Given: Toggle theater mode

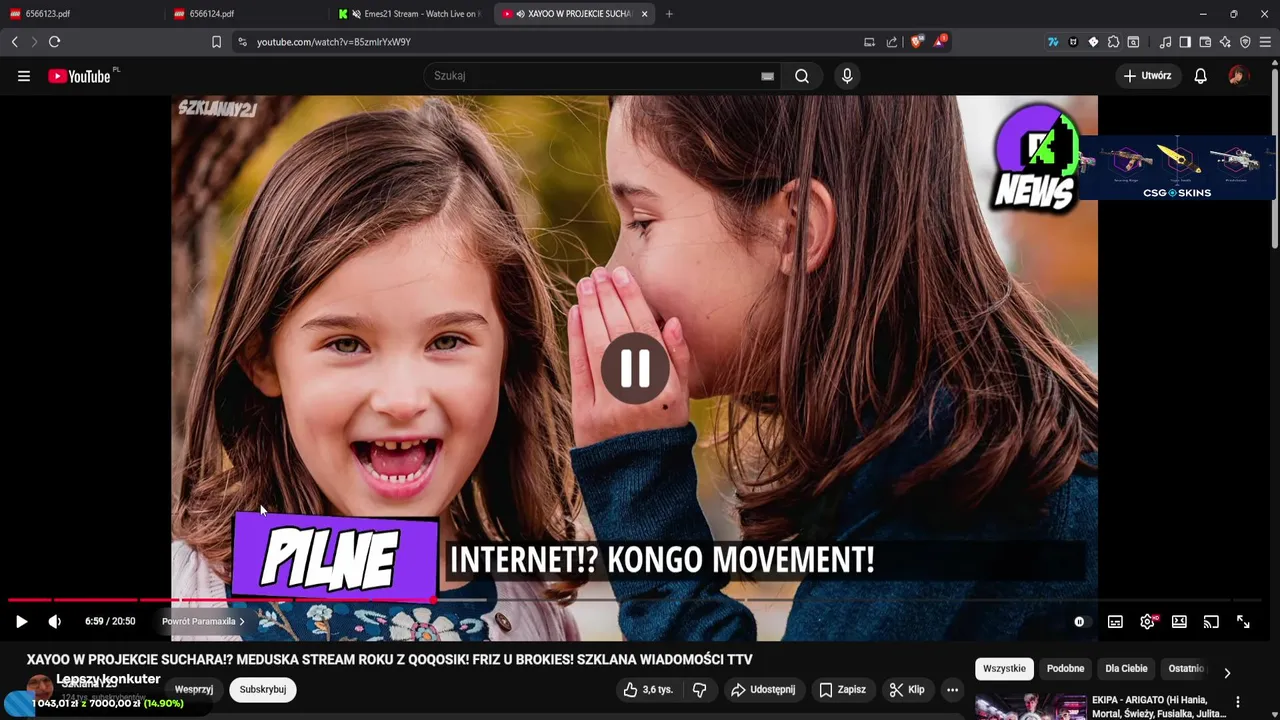Looking at the screenshot, I should tap(1179, 621).
